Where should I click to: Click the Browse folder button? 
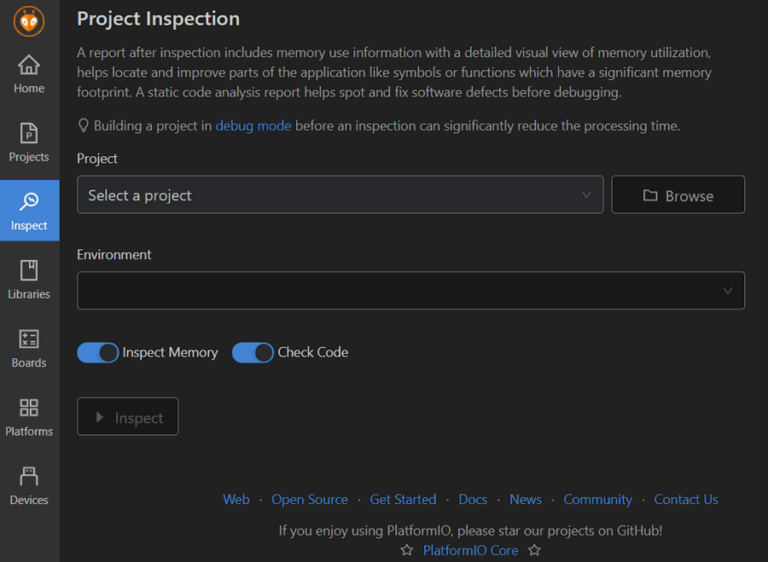coord(678,195)
